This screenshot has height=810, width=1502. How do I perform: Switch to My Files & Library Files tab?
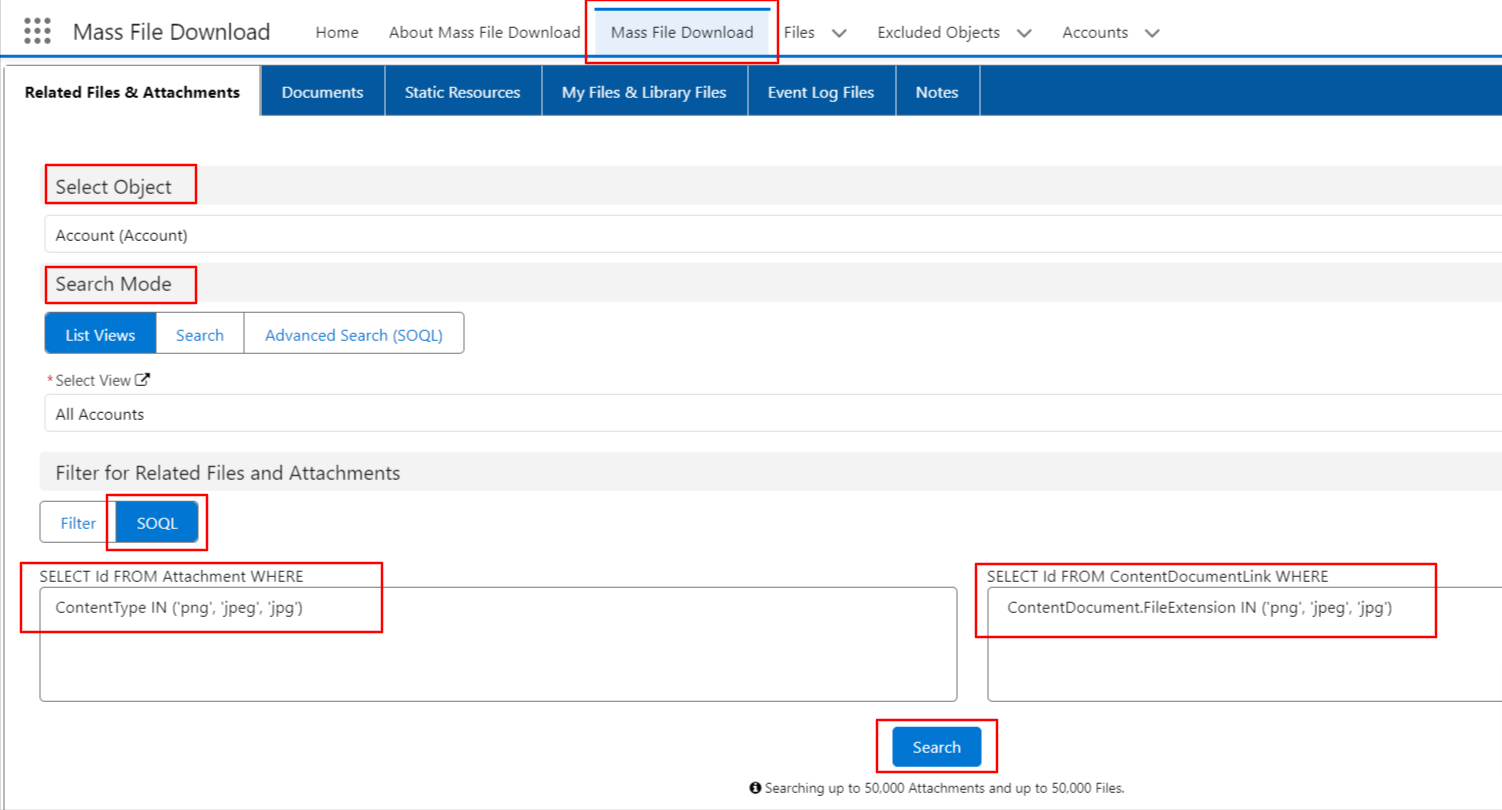point(644,92)
